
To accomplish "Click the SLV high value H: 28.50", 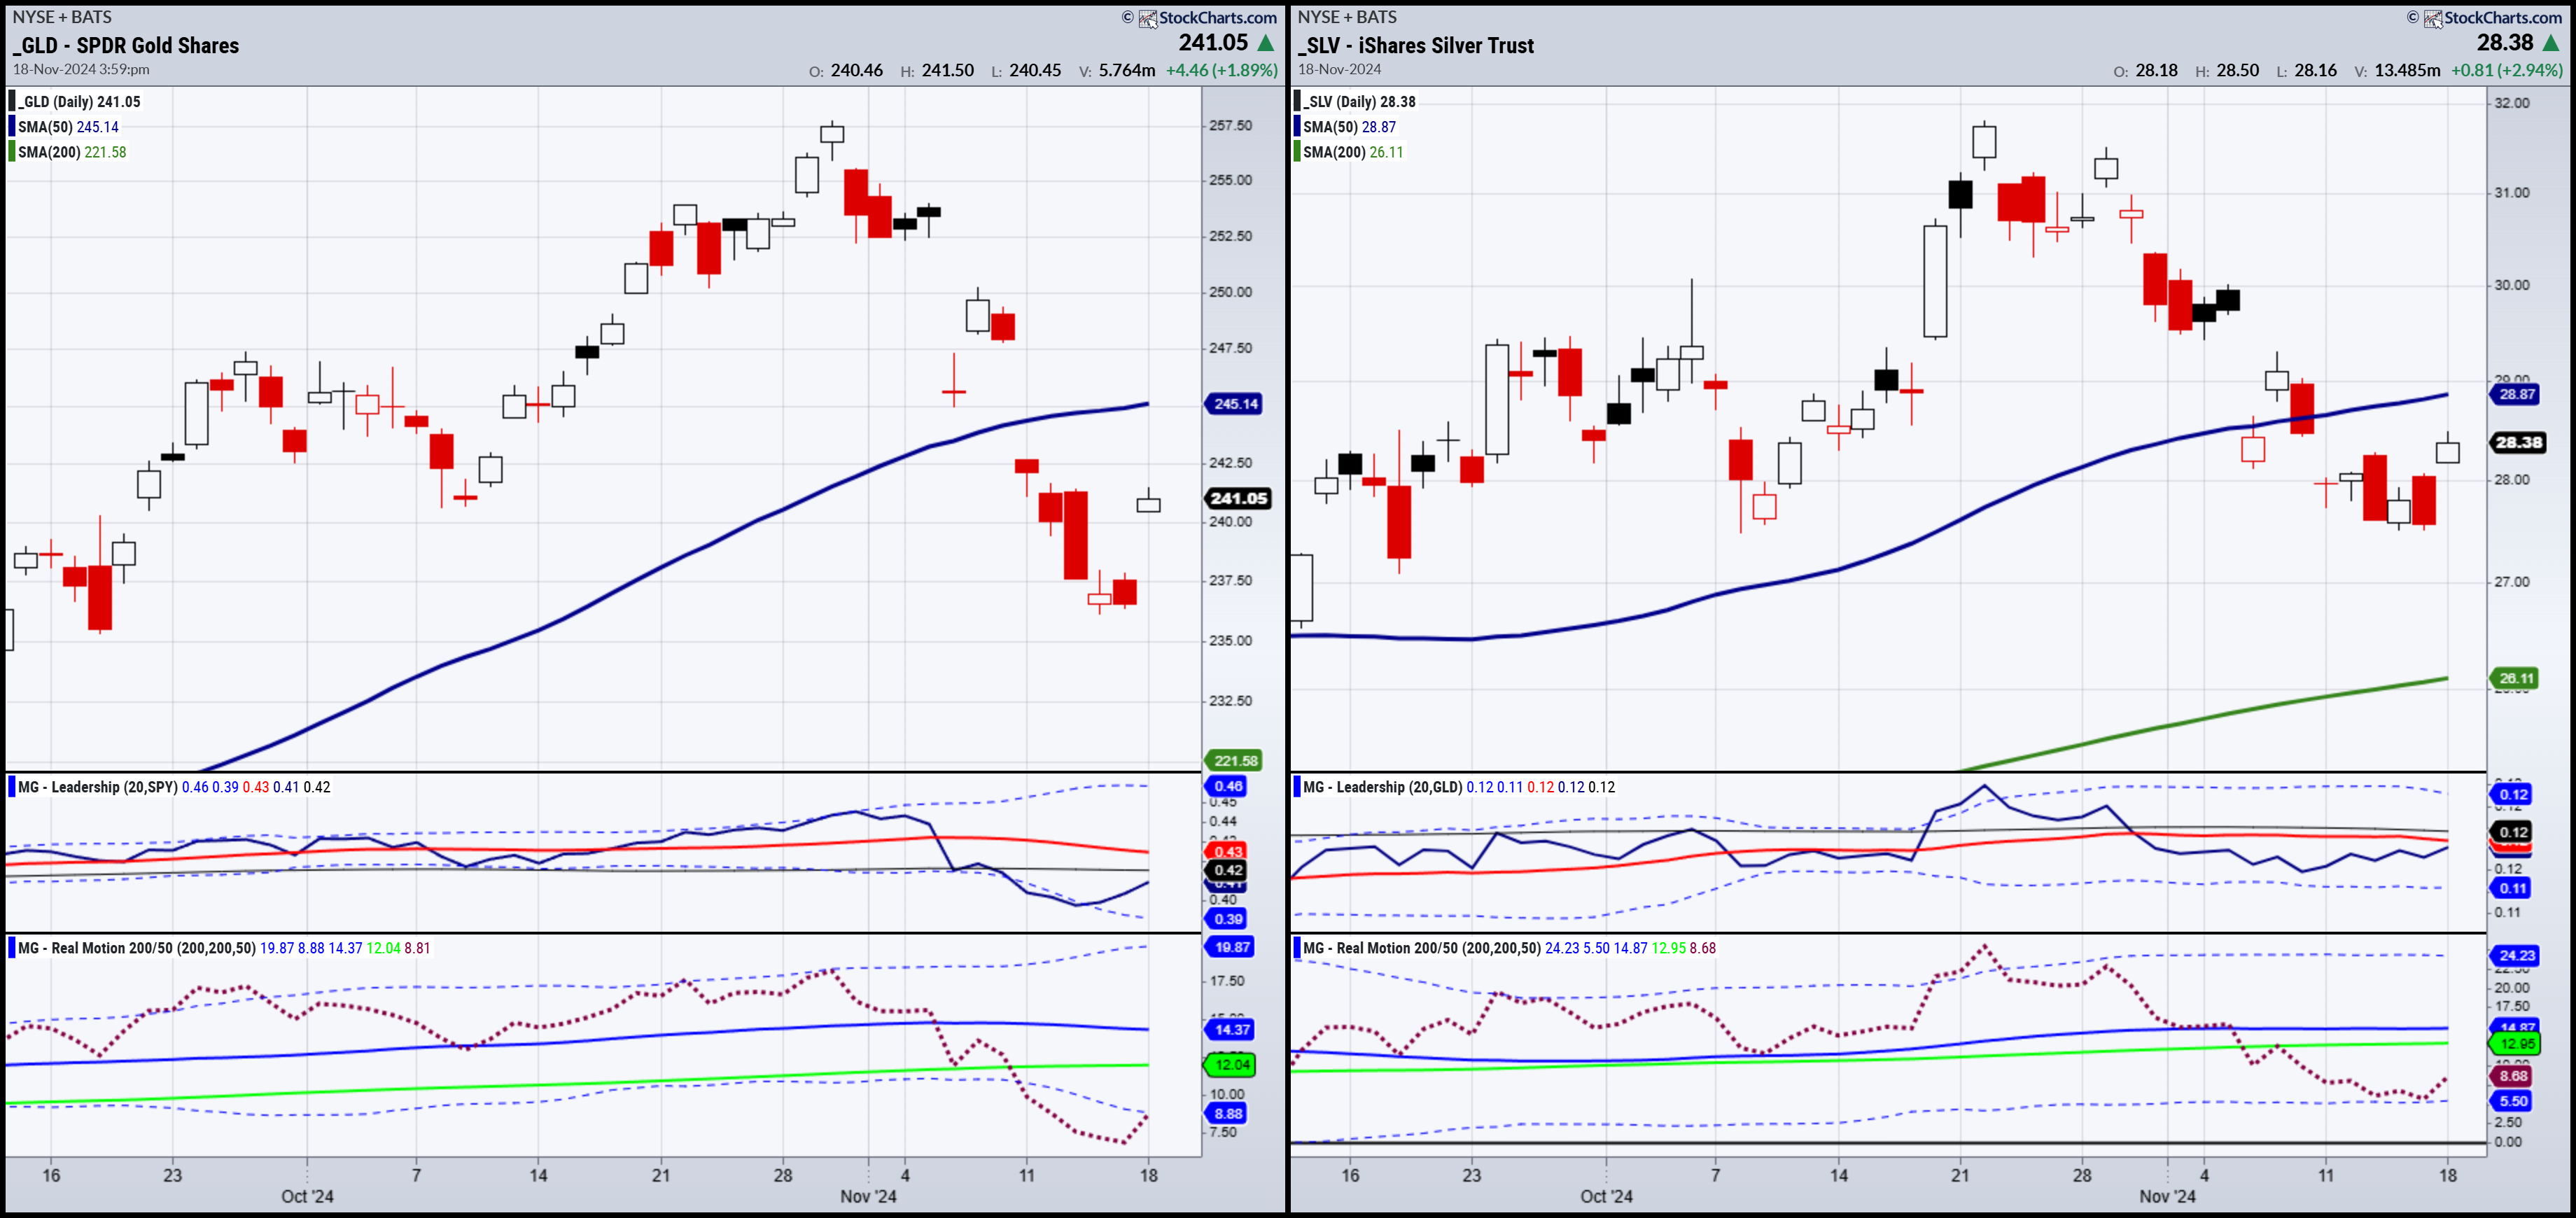I will (x=2227, y=70).
